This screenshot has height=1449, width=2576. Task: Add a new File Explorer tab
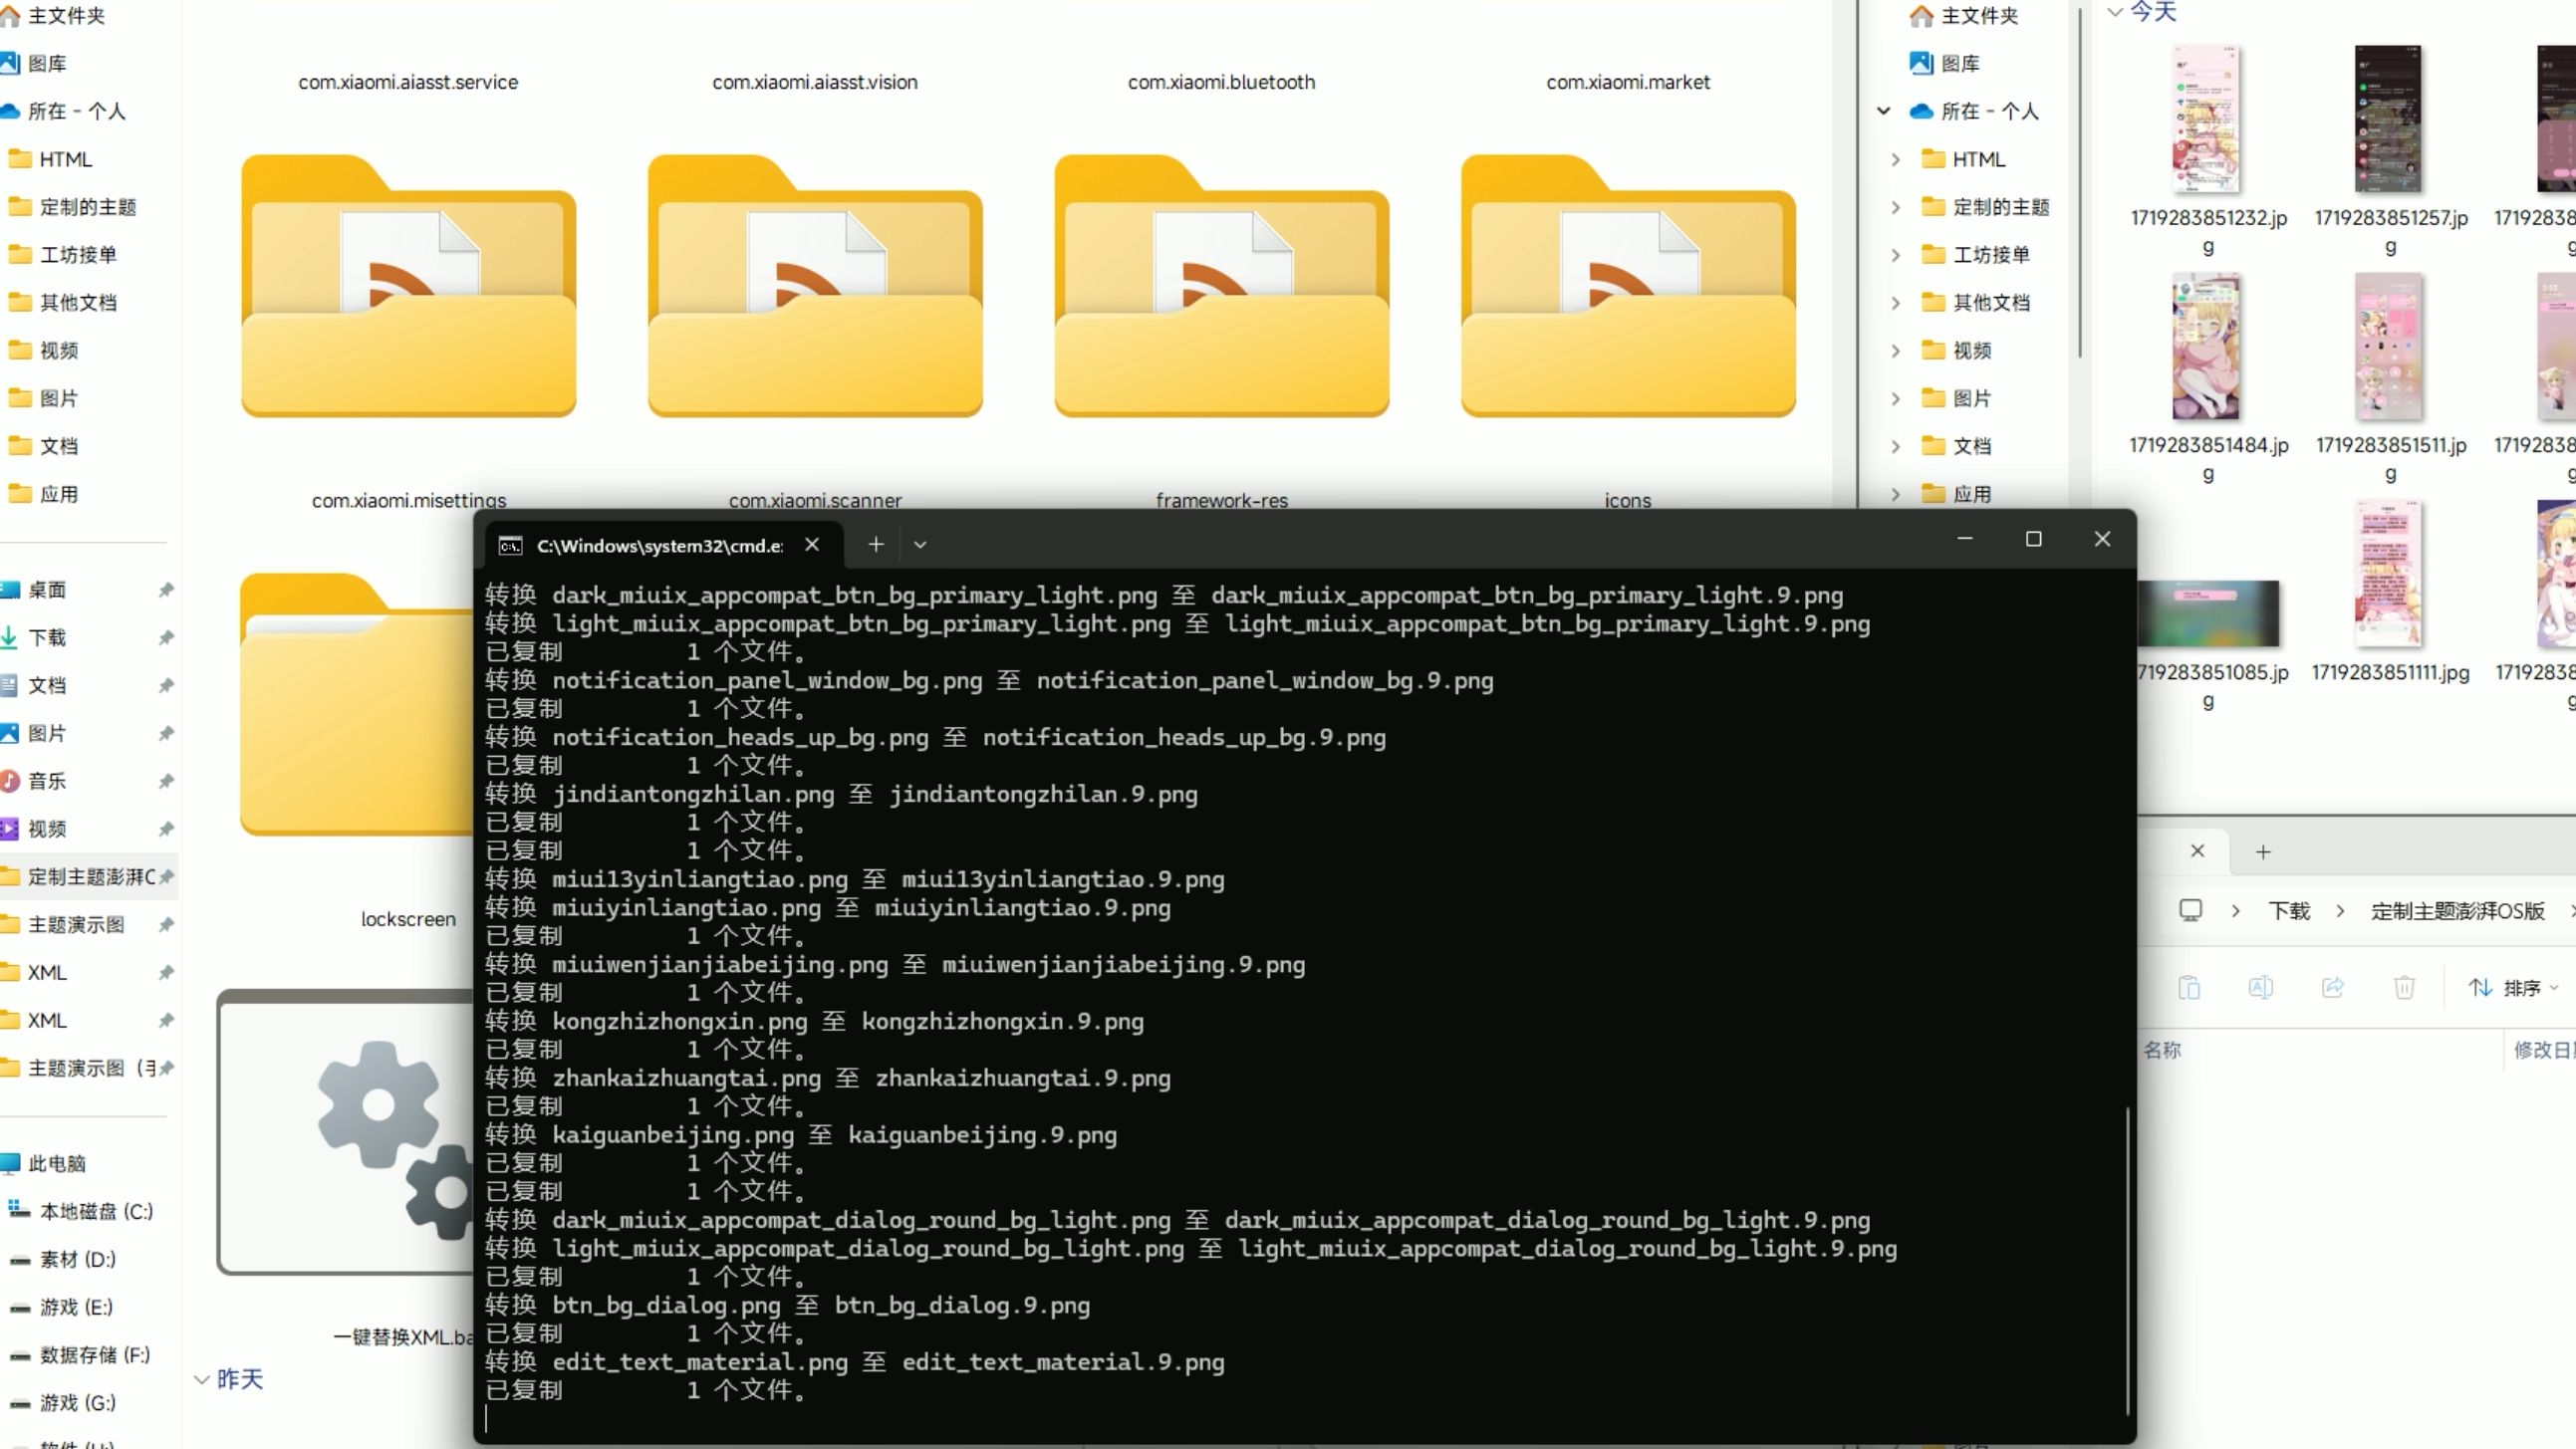[x=2263, y=852]
